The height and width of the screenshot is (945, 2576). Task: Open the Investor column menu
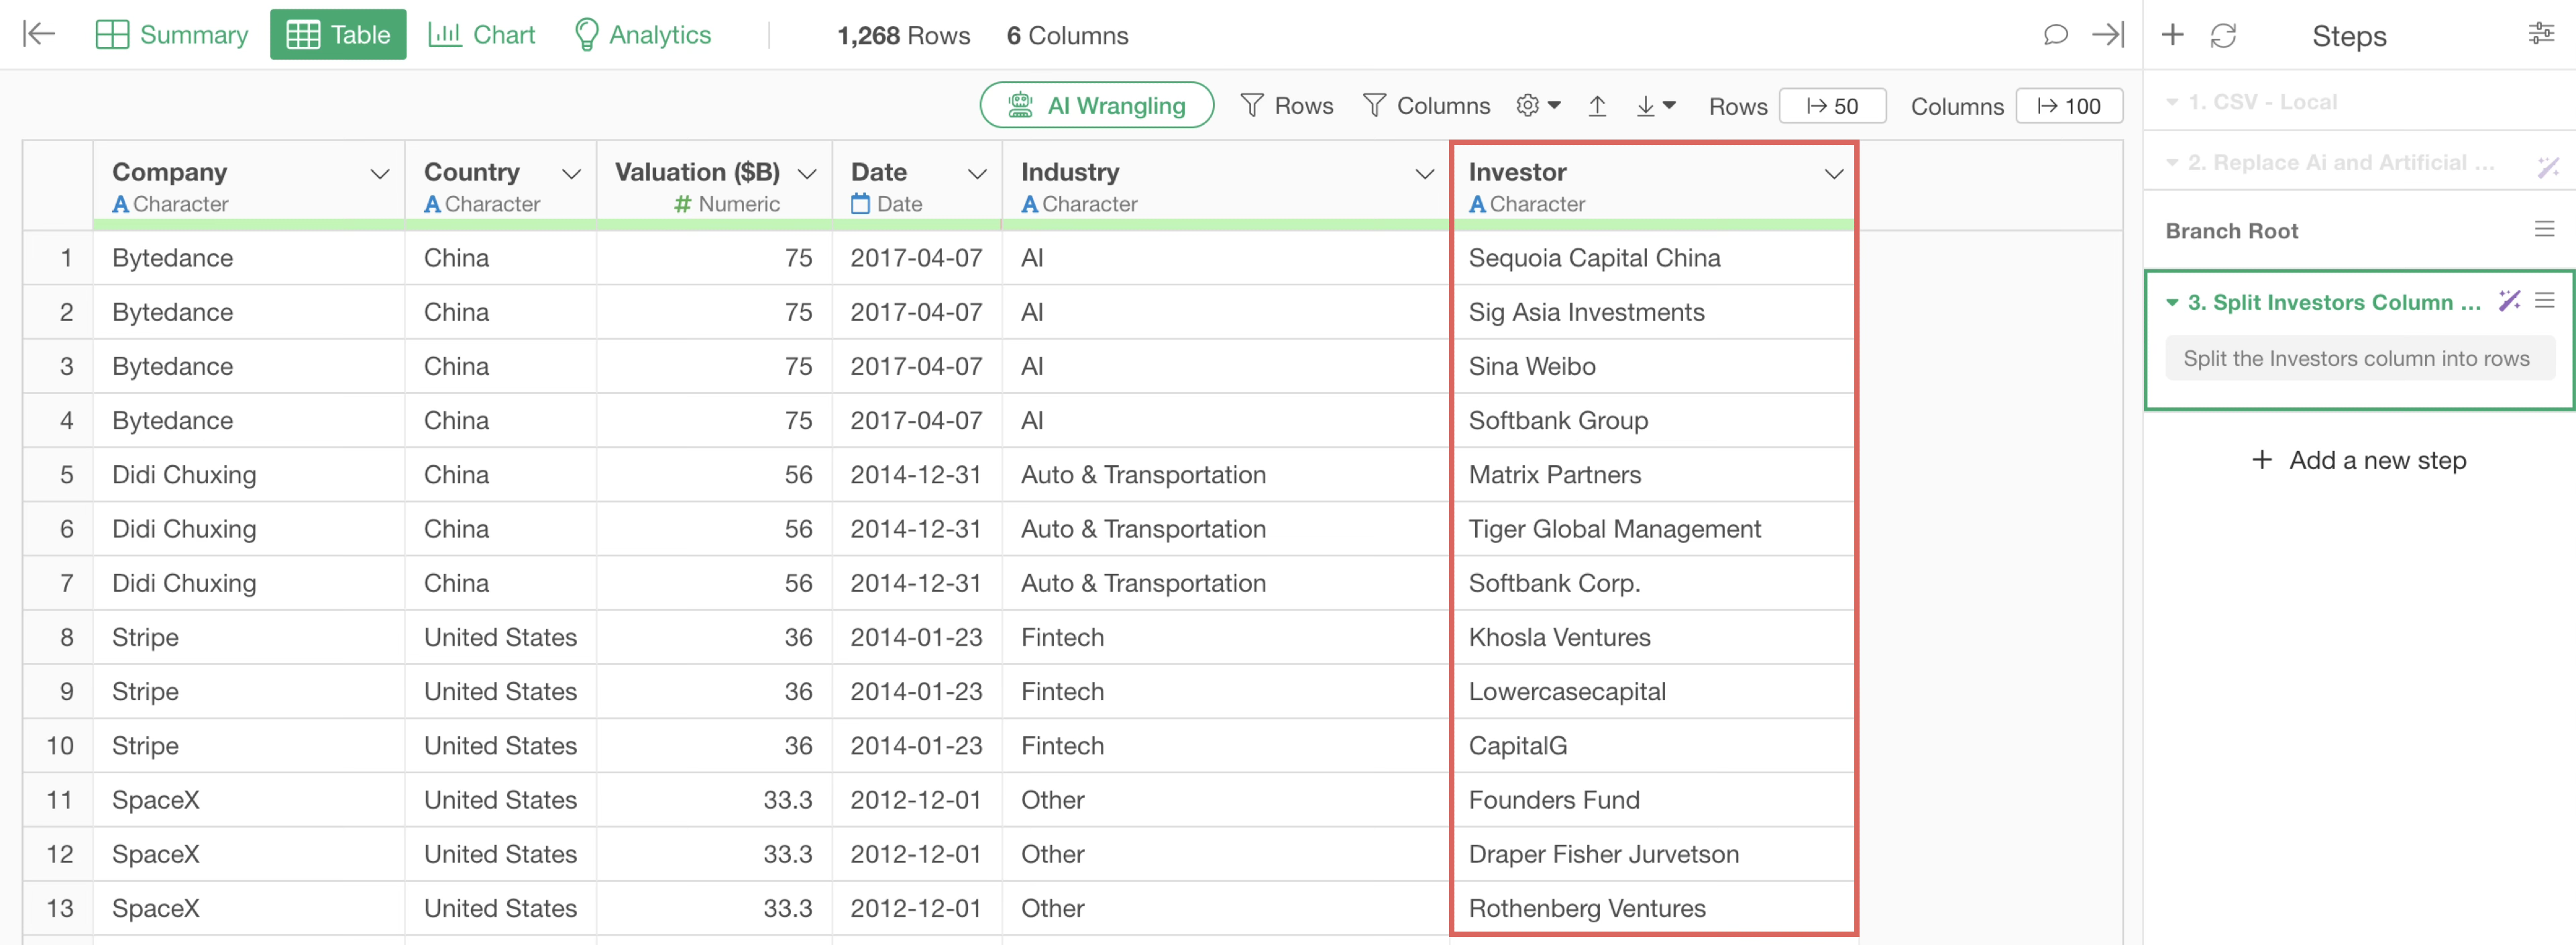click(x=1833, y=174)
